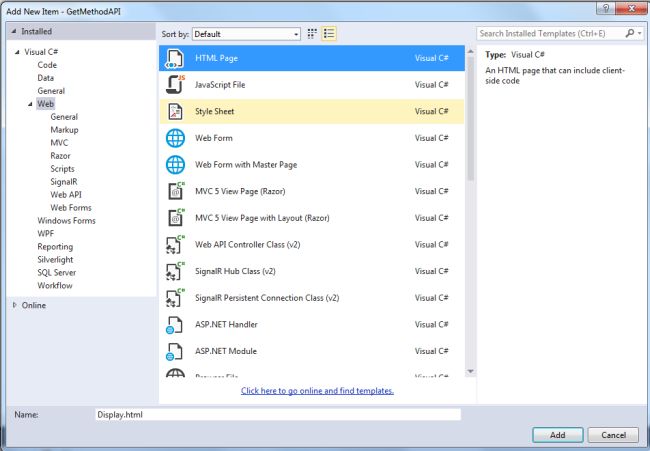
Task: Expand the Online section
Action: click(x=15, y=305)
